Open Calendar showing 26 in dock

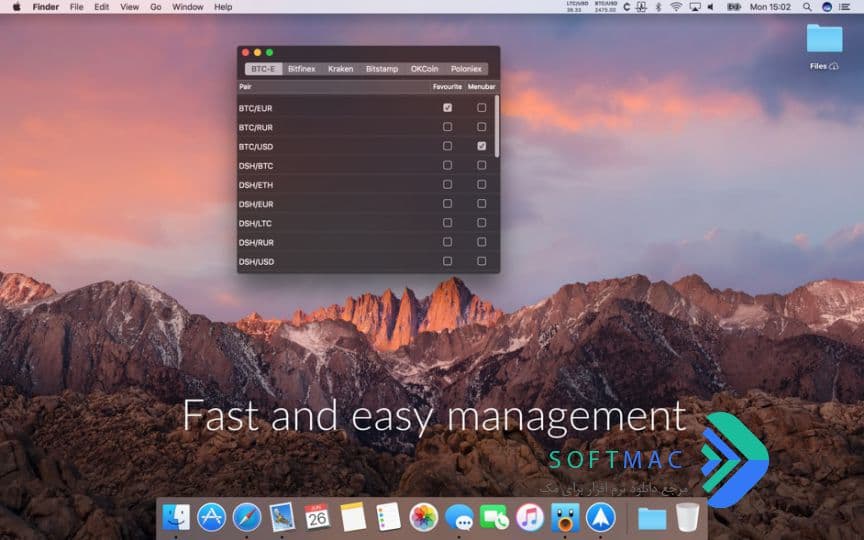[x=317, y=517]
